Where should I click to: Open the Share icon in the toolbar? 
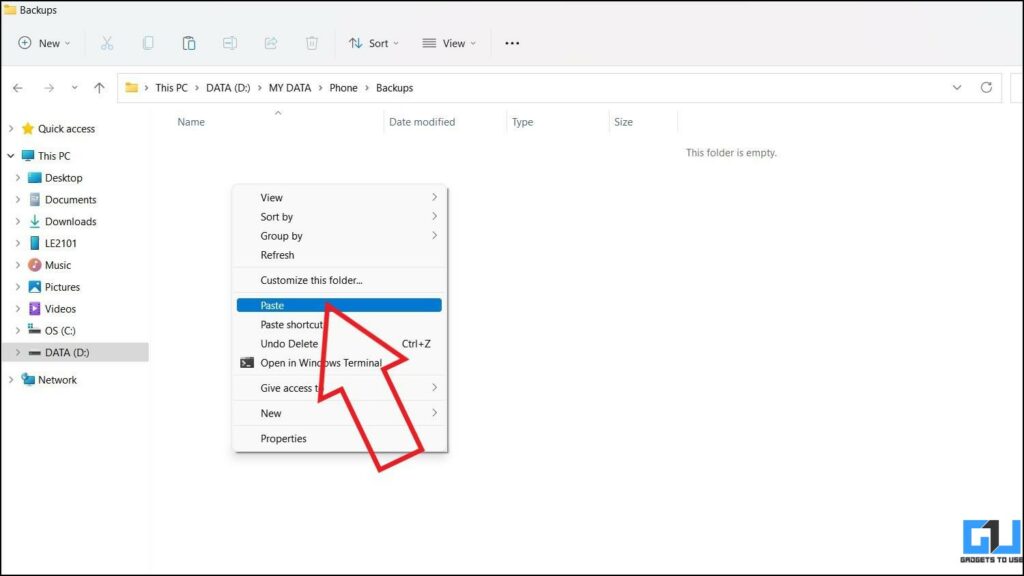pyautogui.click(x=270, y=43)
